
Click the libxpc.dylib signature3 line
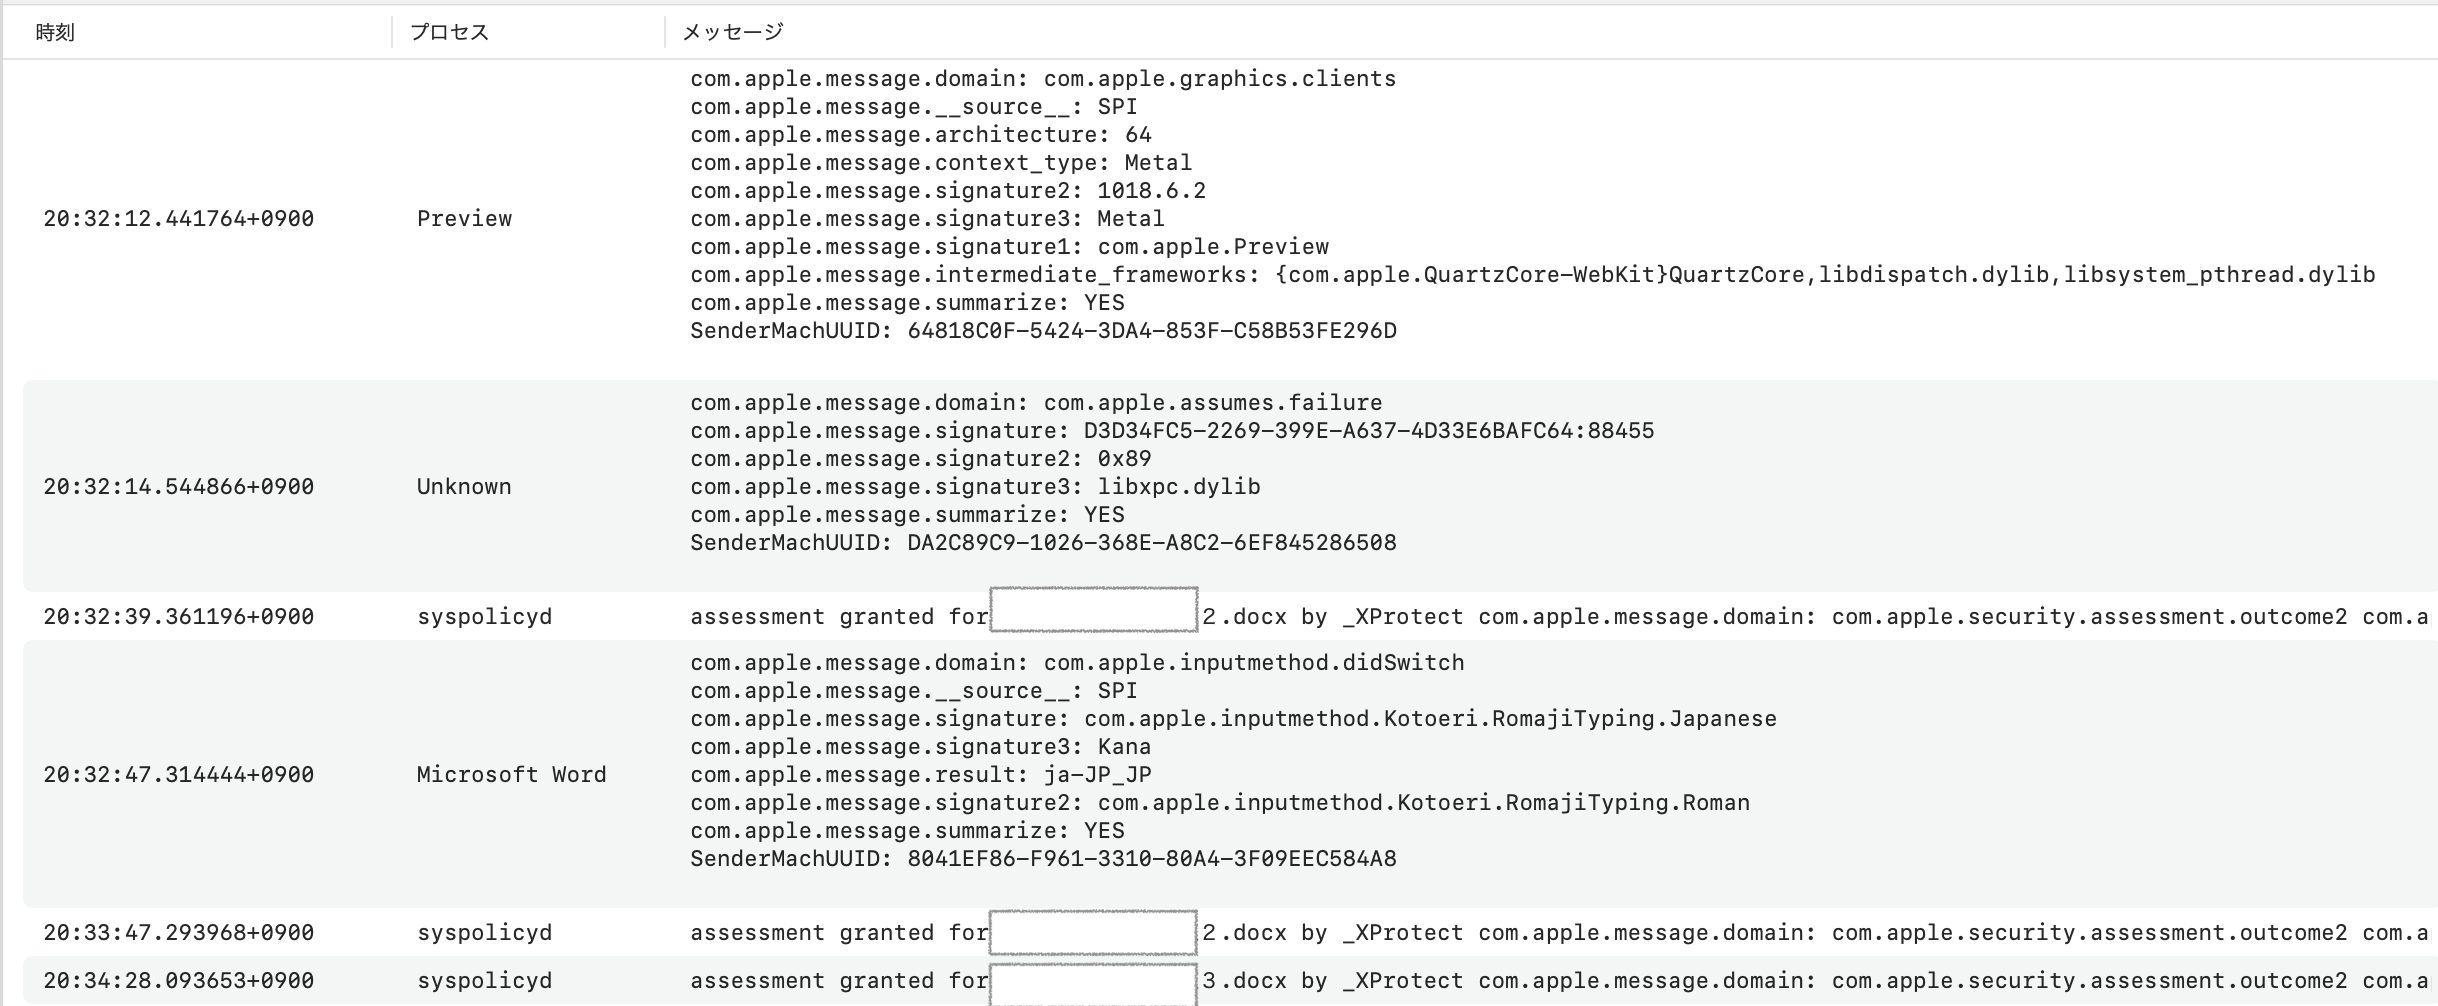(x=975, y=487)
